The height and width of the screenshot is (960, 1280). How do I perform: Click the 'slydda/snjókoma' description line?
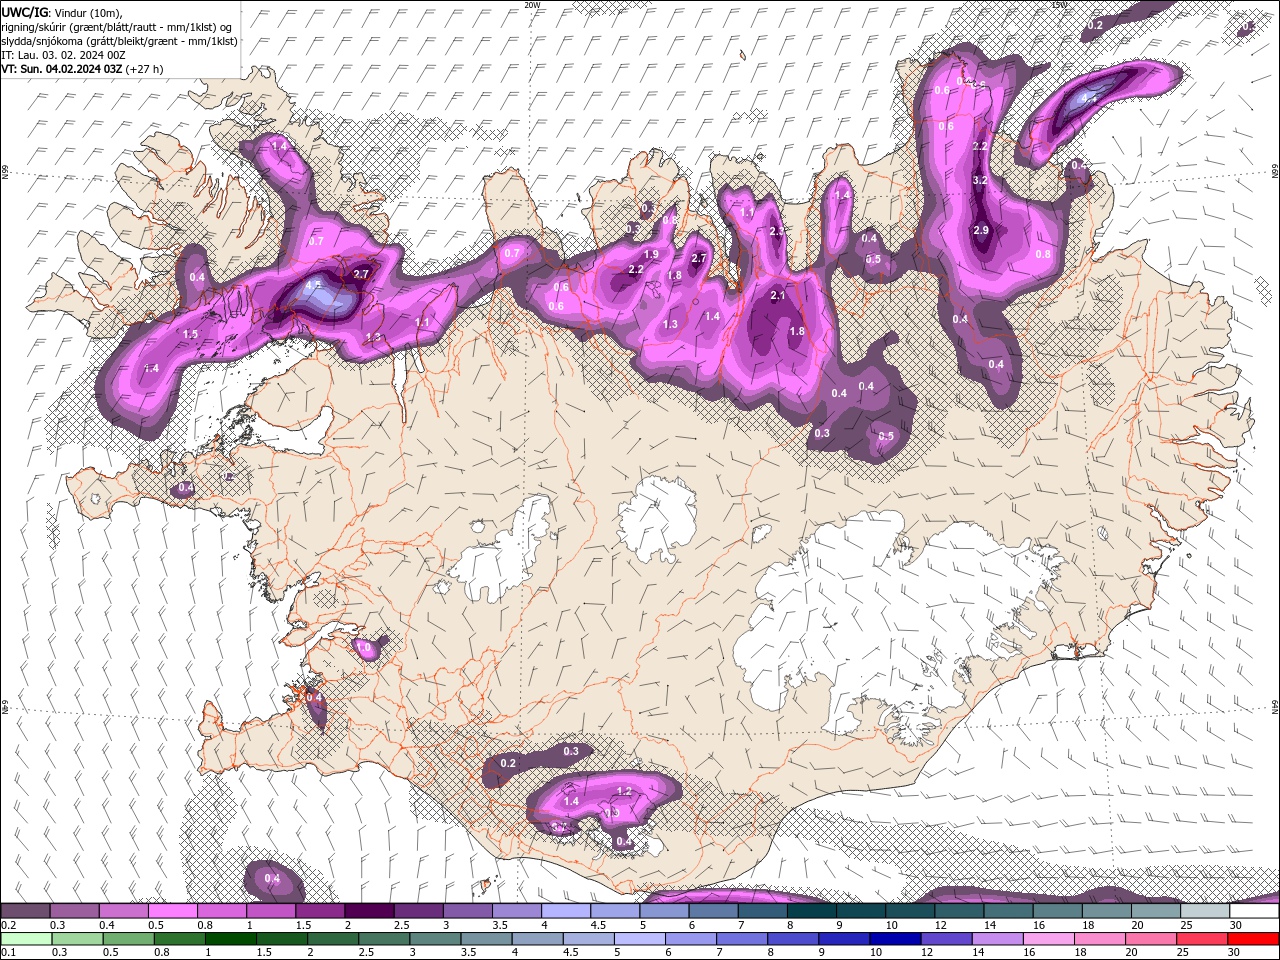(x=119, y=41)
